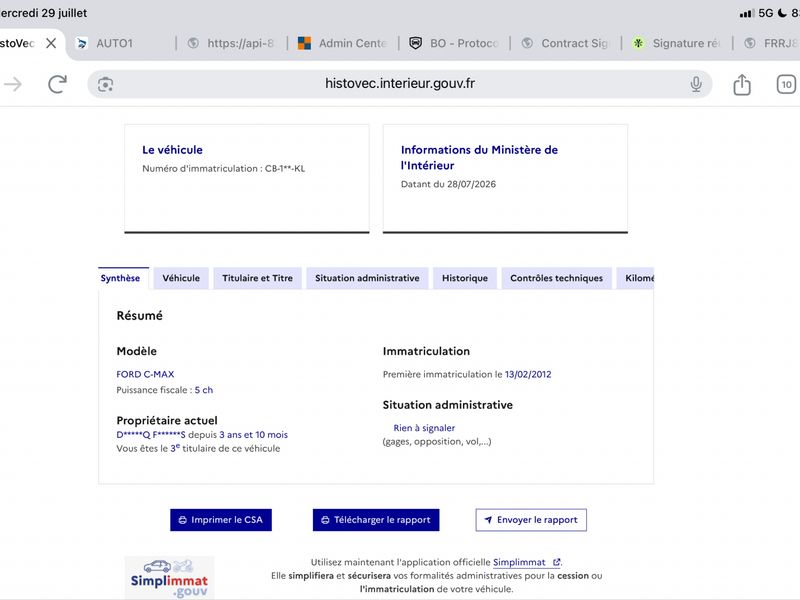Switch to the Titulaire et Titre tab
Screen dimensions: 800x600
(x=258, y=278)
